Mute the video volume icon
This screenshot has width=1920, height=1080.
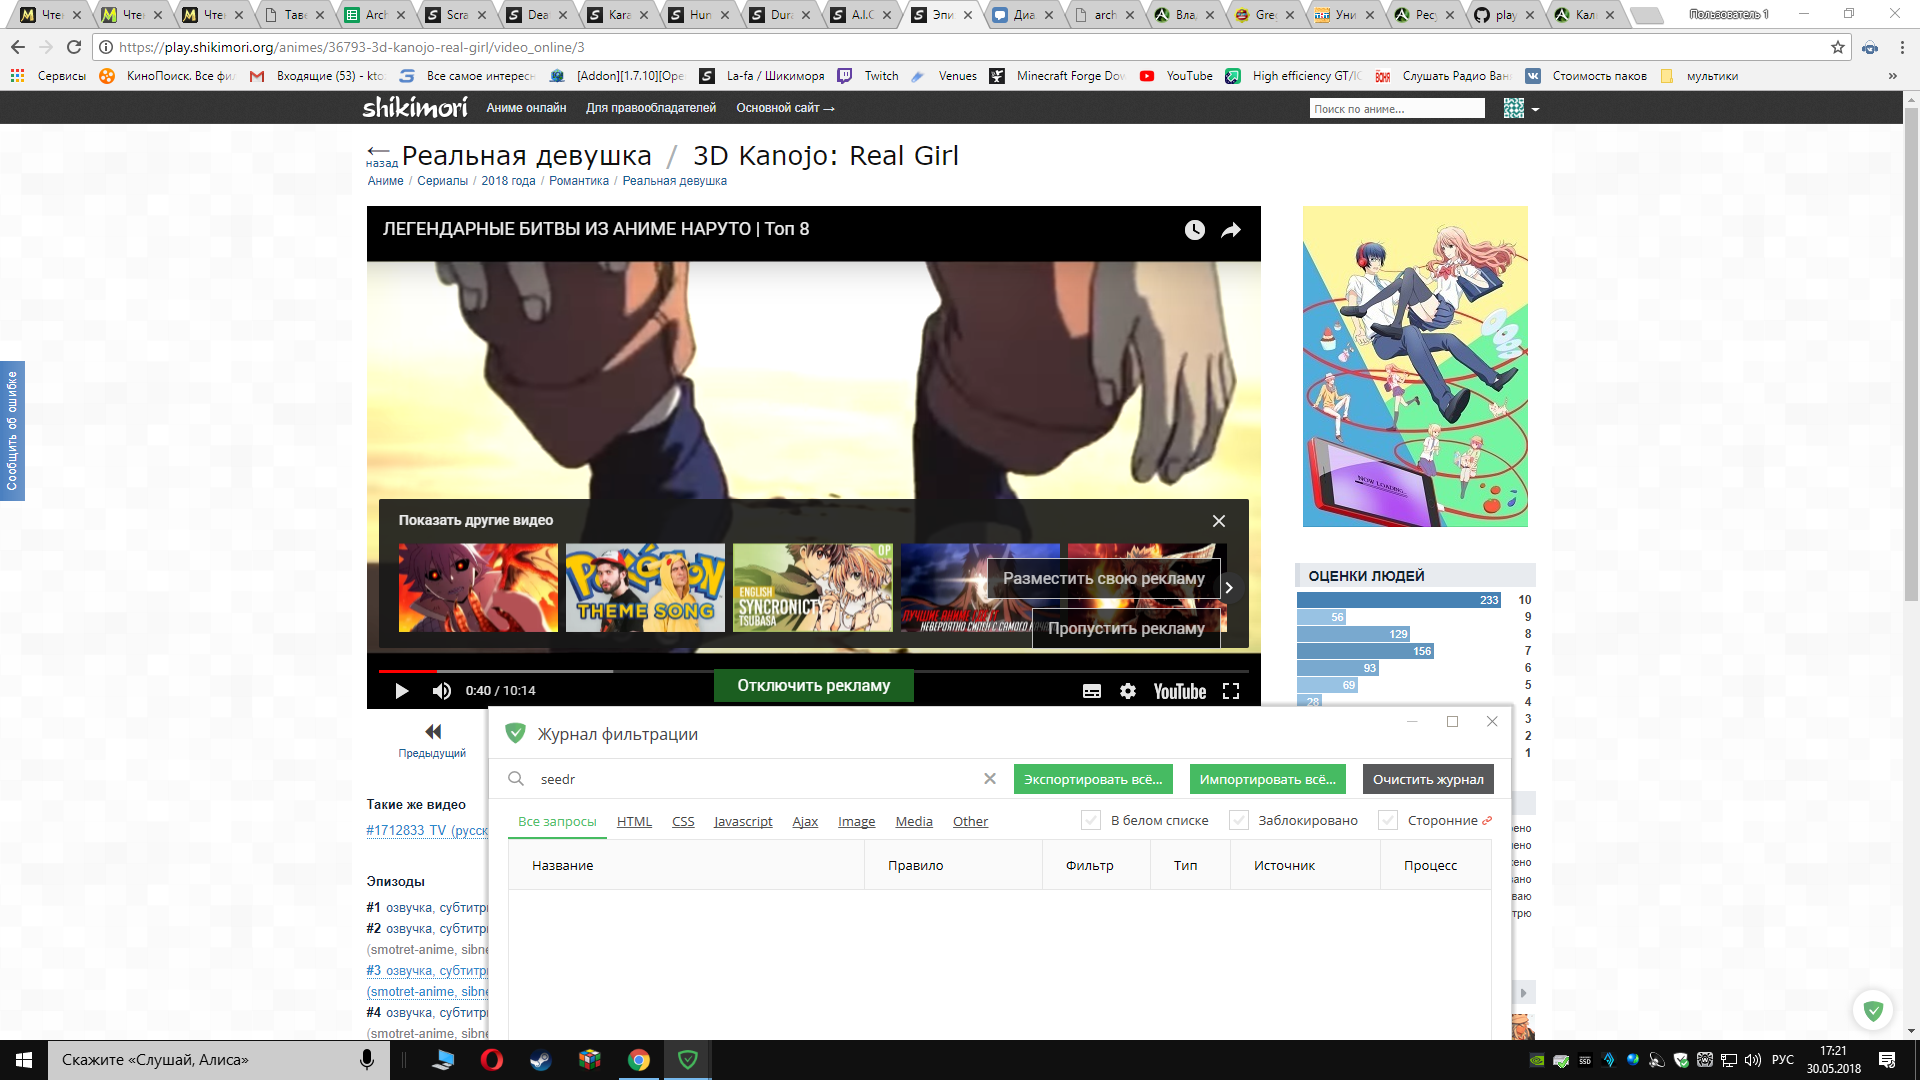point(442,691)
